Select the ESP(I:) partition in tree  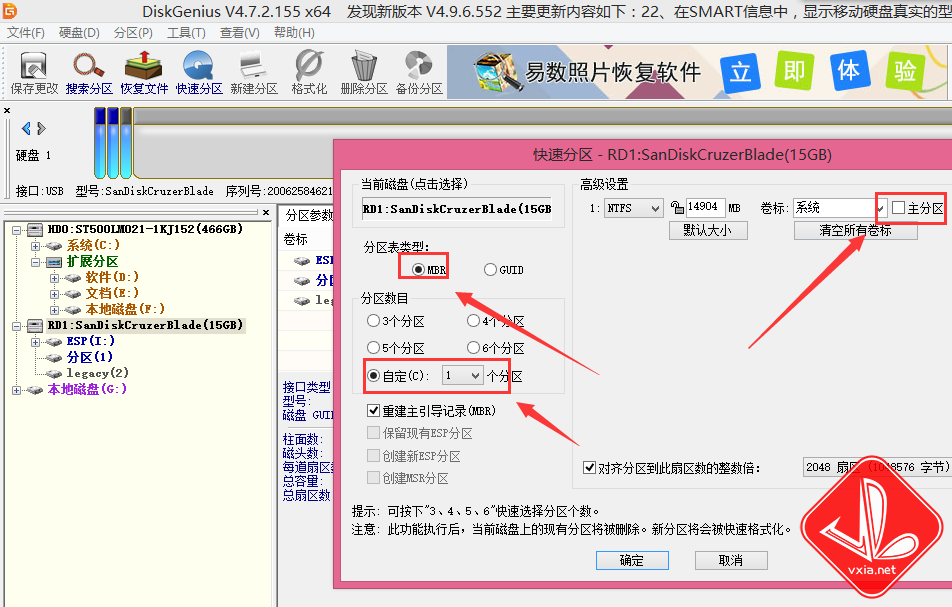click(90, 341)
